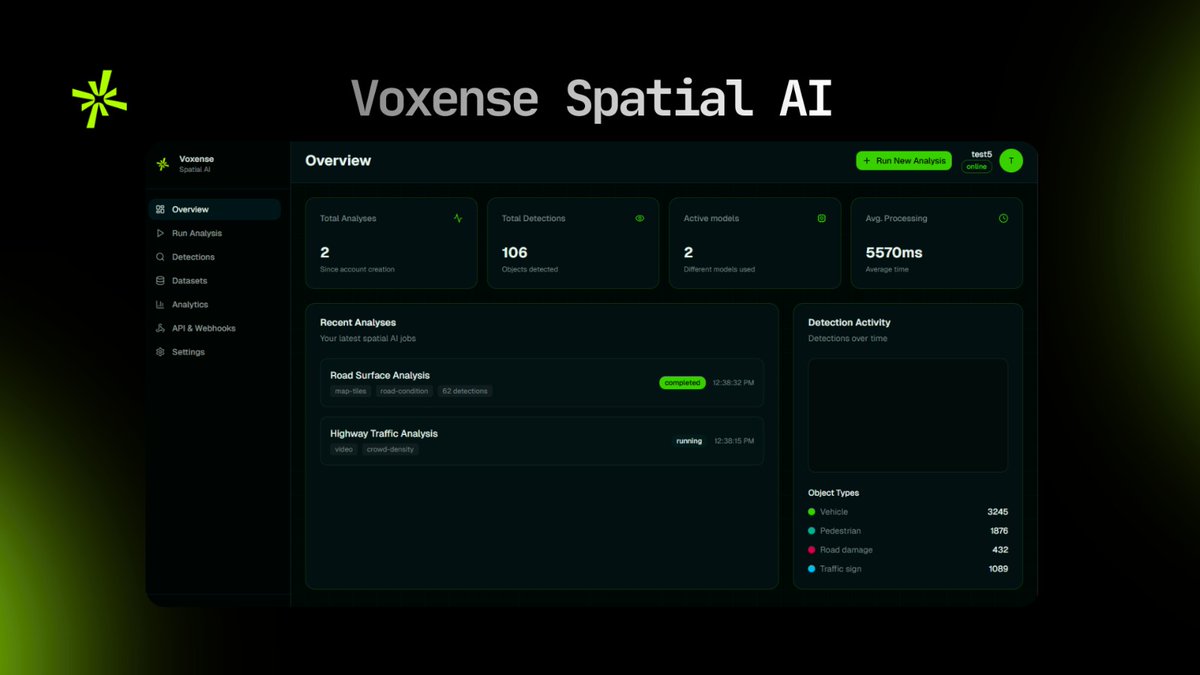Click the 12:38:32 PM timestamp
This screenshot has height=675, width=1200.
[x=734, y=382]
